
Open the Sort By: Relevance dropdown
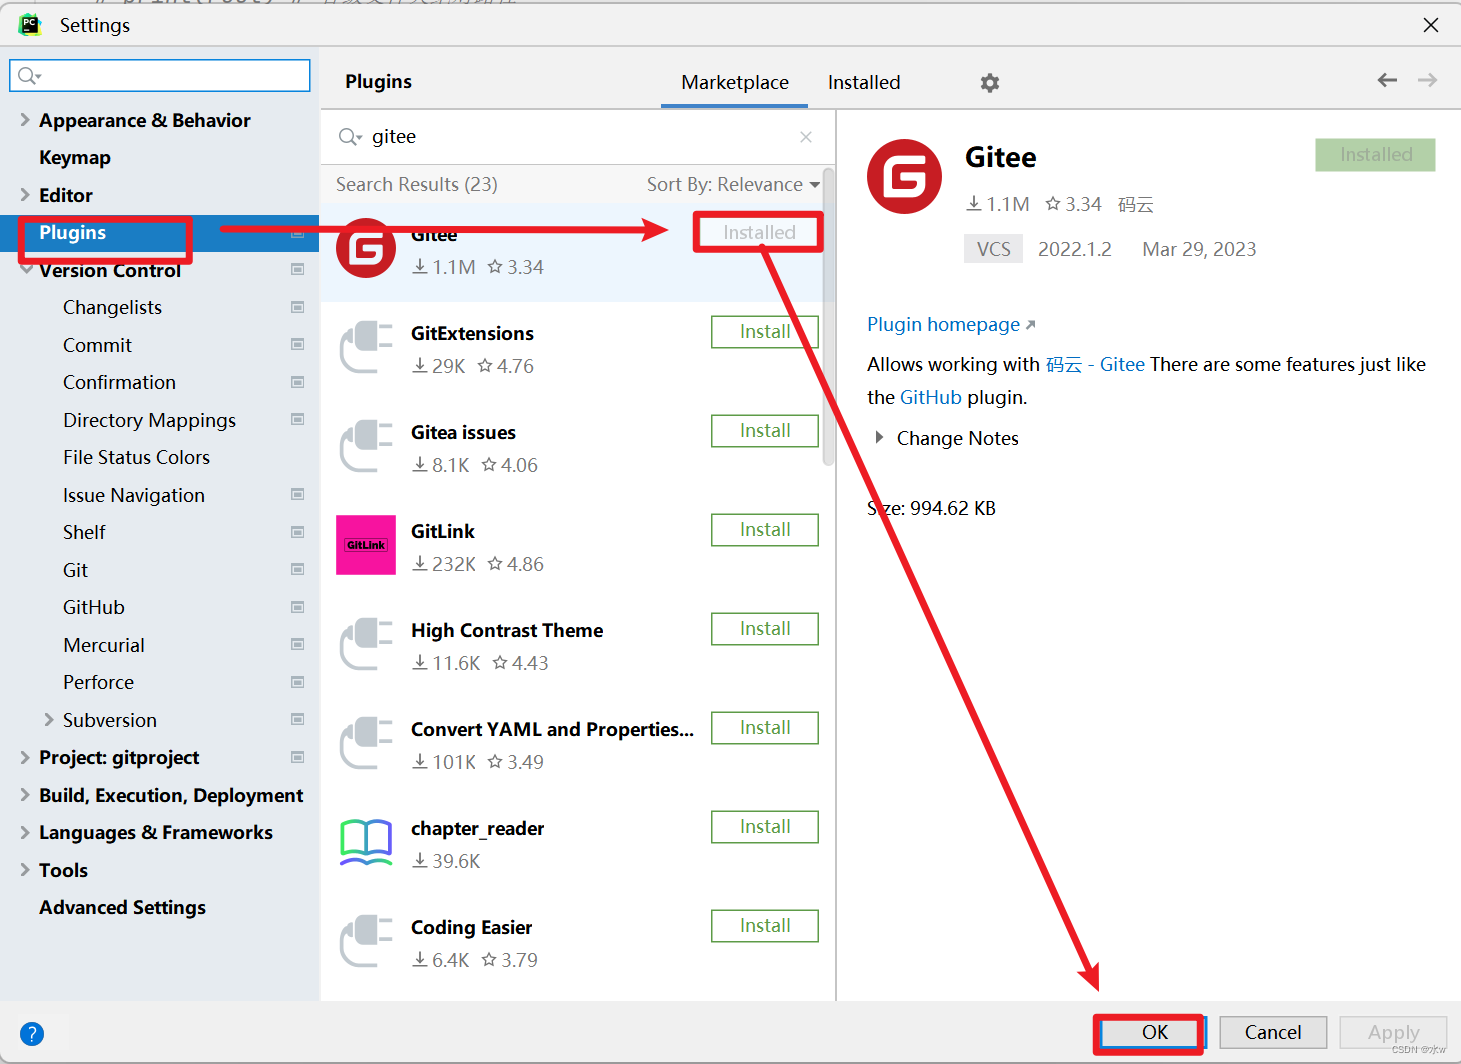pyautogui.click(x=733, y=184)
